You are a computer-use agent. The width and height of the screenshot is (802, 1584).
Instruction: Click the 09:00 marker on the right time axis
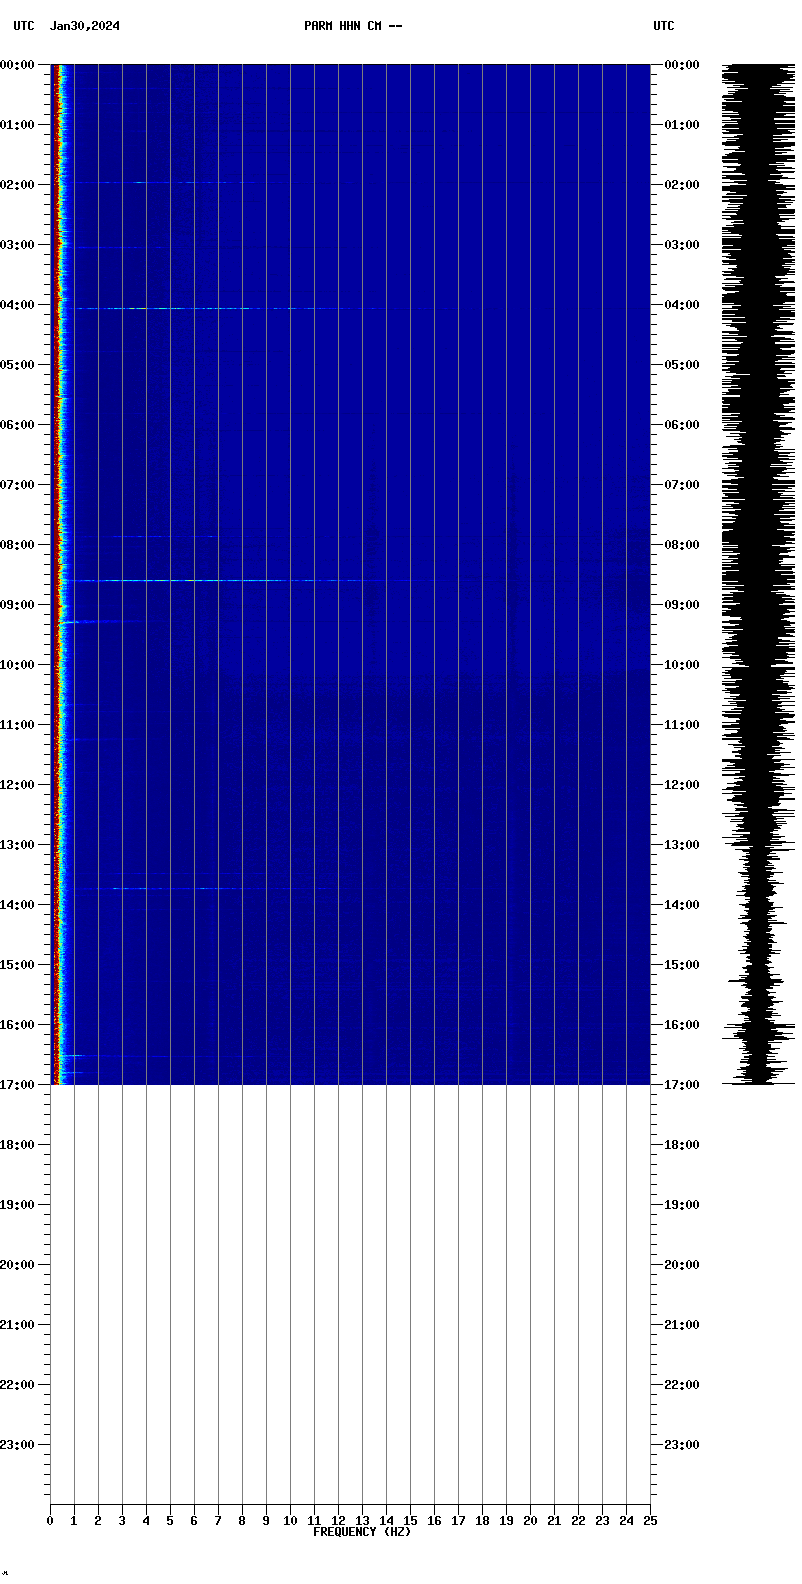point(680,605)
